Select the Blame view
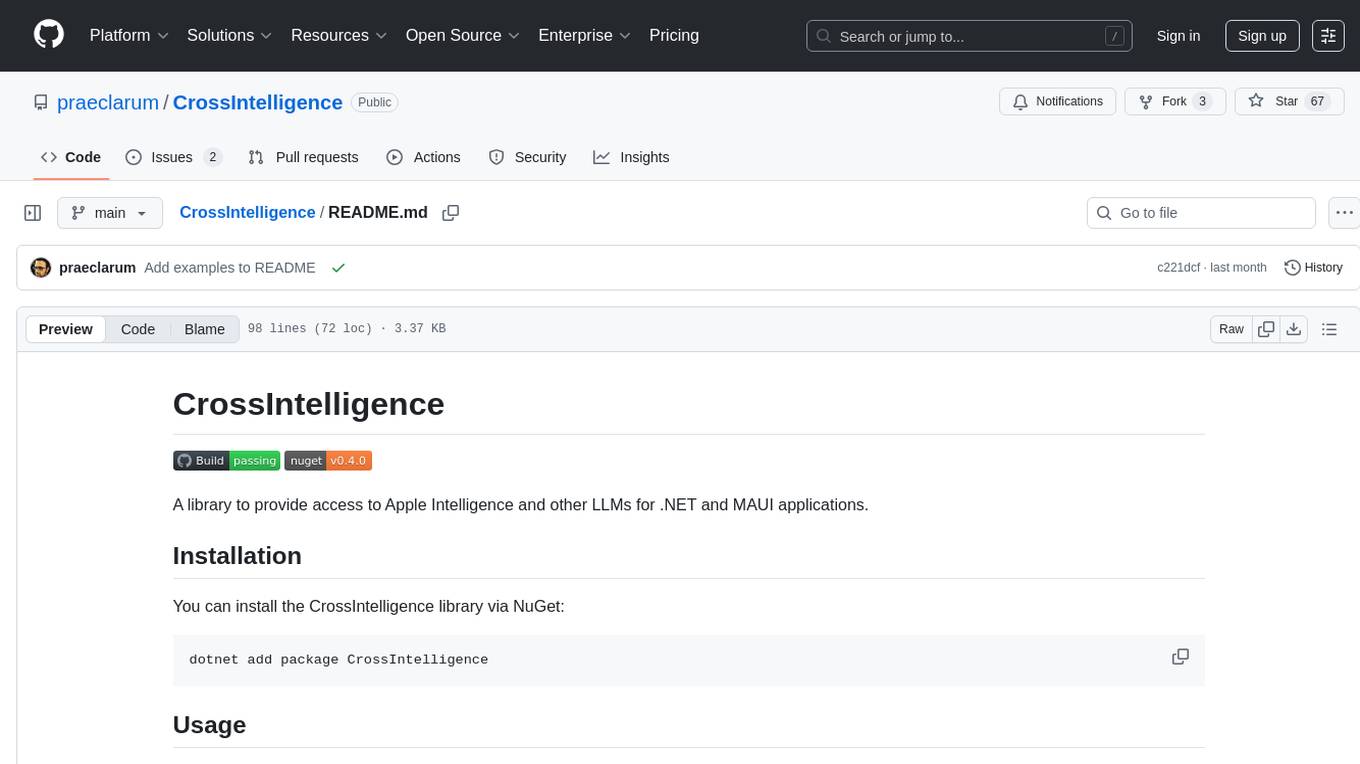The image size is (1360, 764). point(205,329)
